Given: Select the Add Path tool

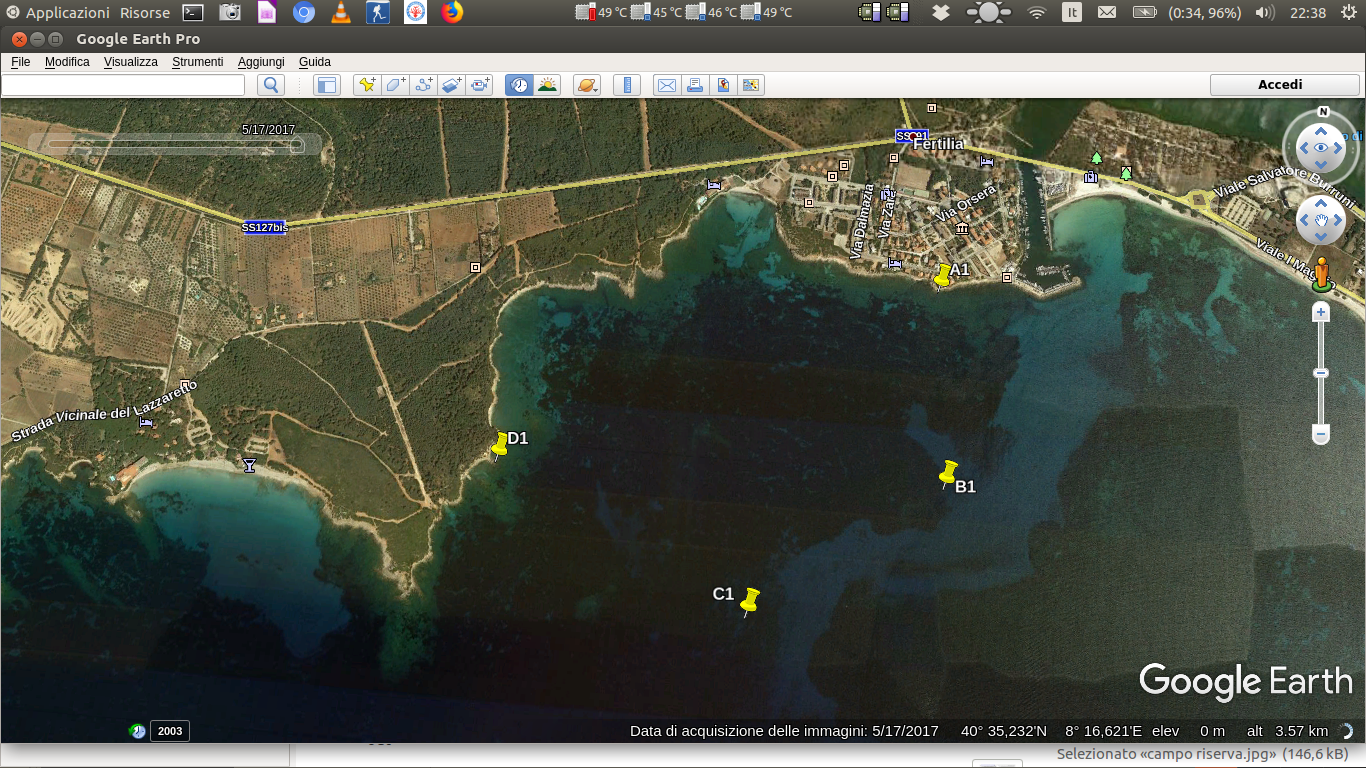Looking at the screenshot, I should 423,85.
